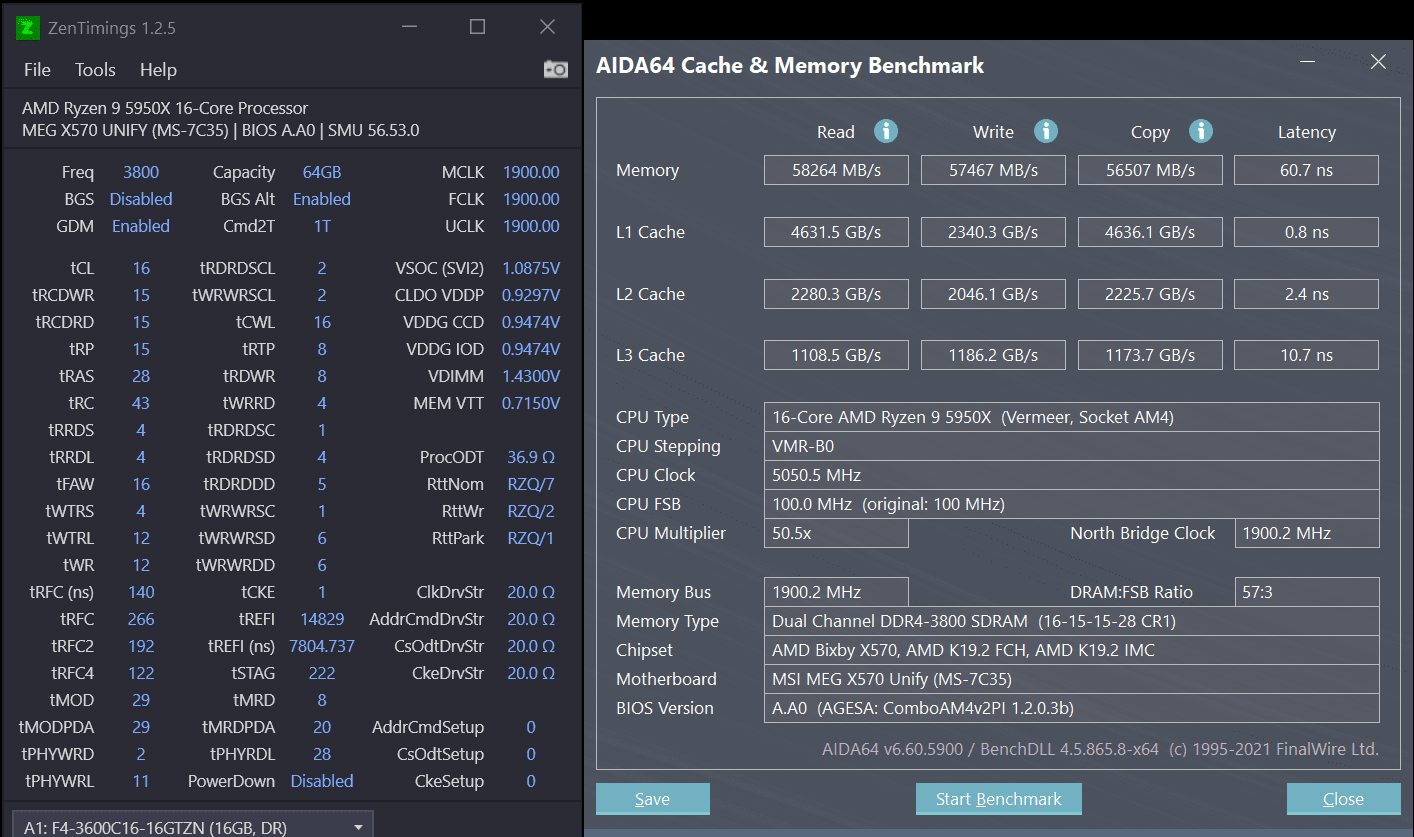Click tREFI (ns) value 7804.737

point(322,646)
